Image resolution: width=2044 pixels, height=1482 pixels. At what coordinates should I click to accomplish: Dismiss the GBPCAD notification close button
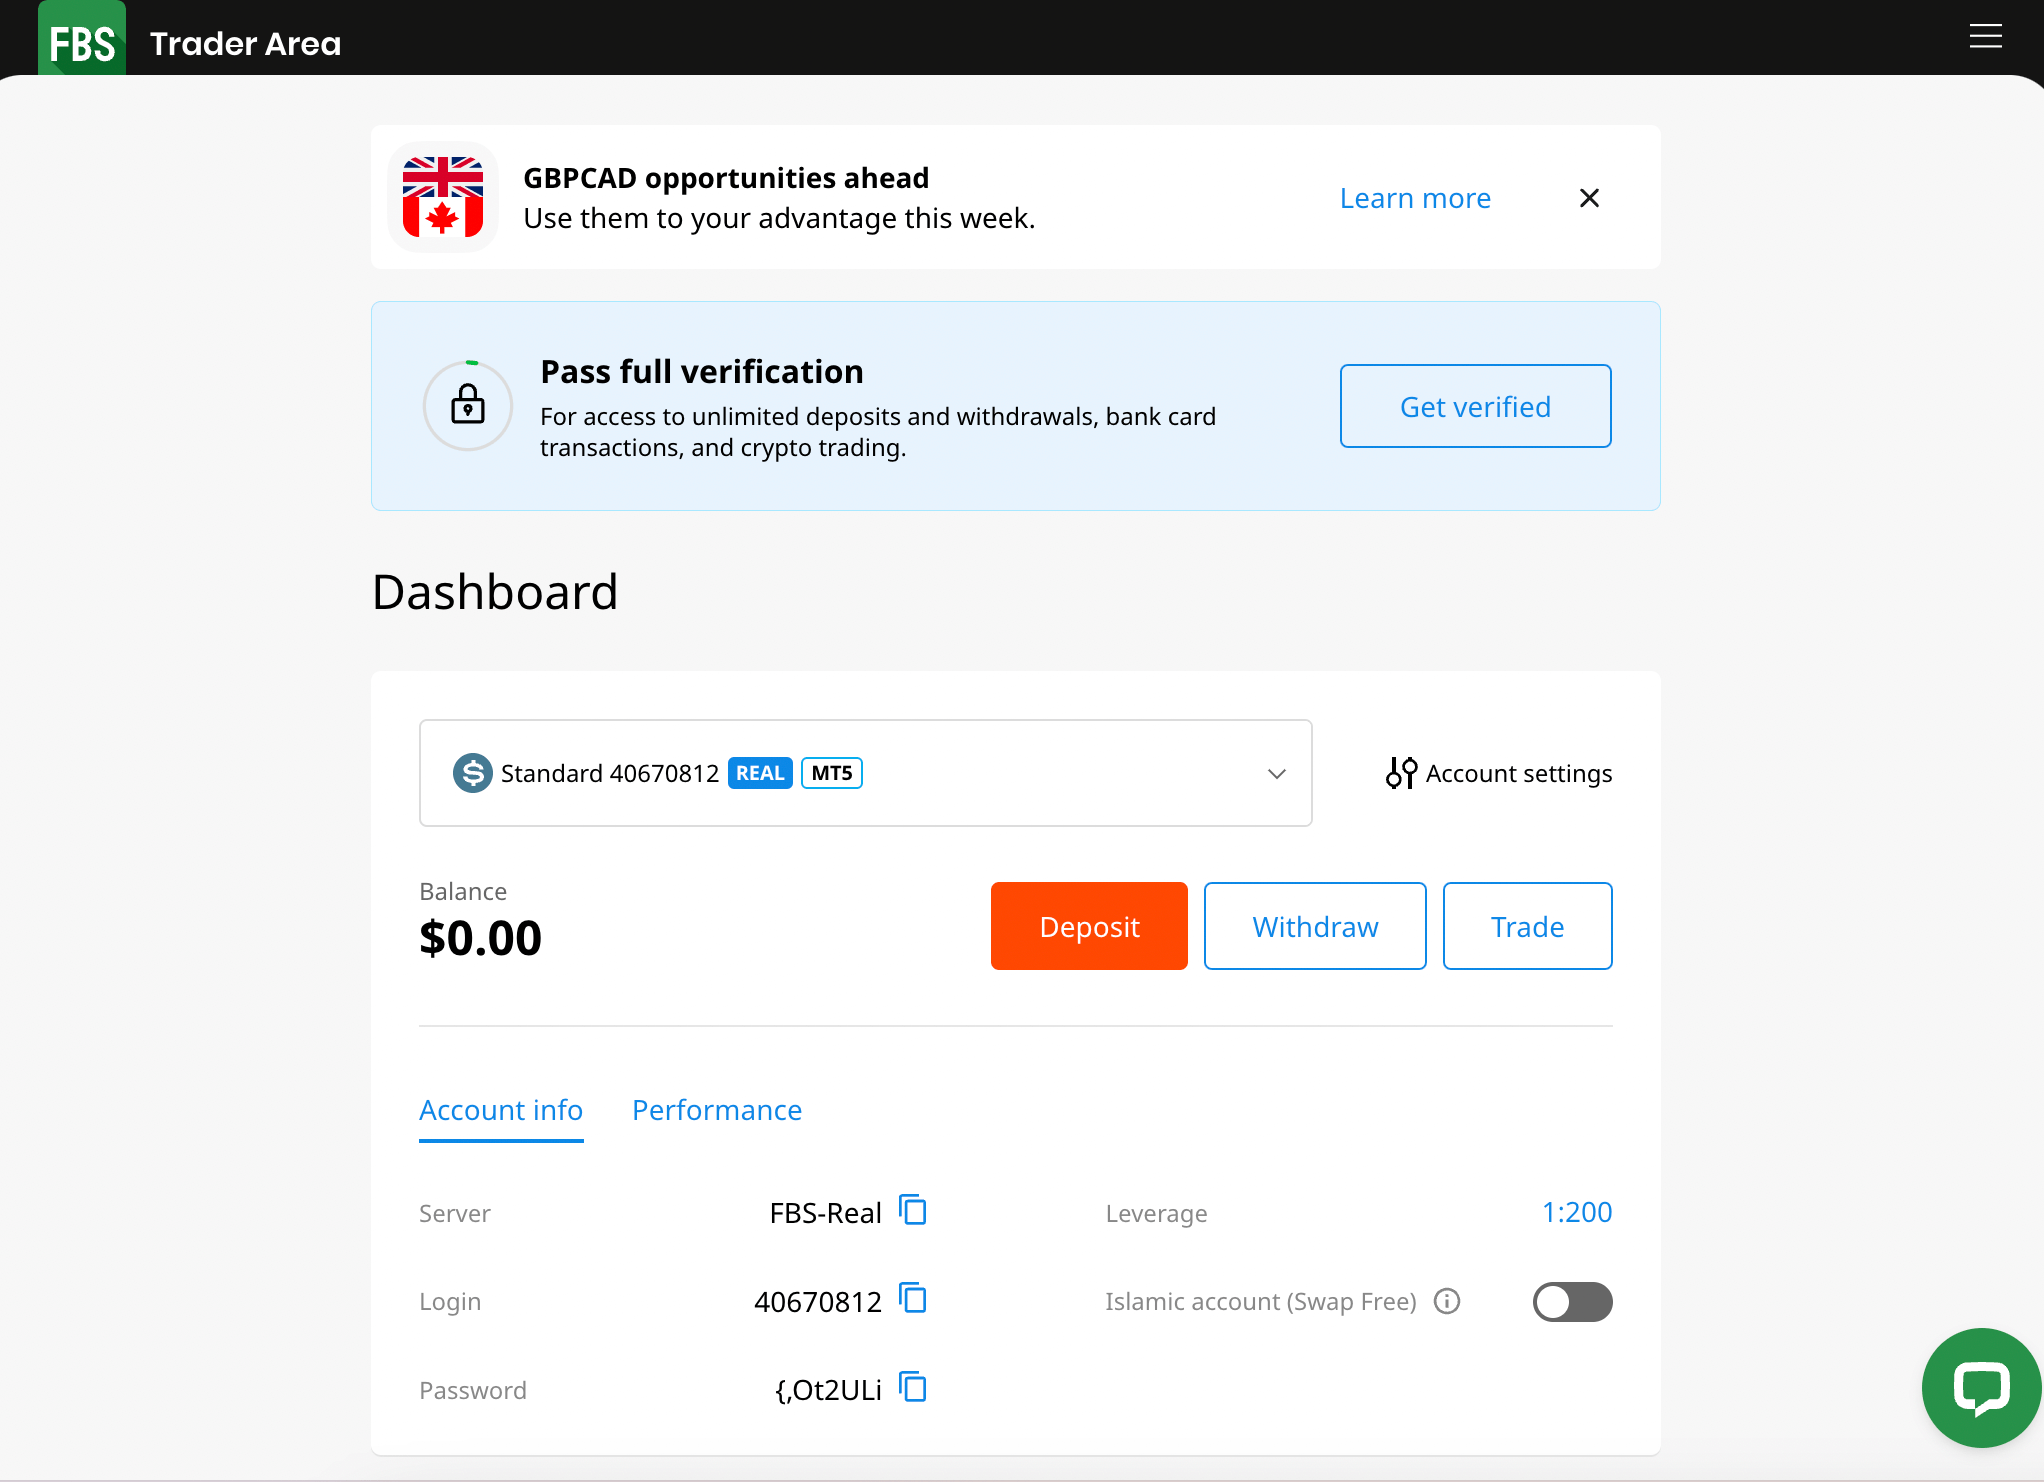[1589, 198]
